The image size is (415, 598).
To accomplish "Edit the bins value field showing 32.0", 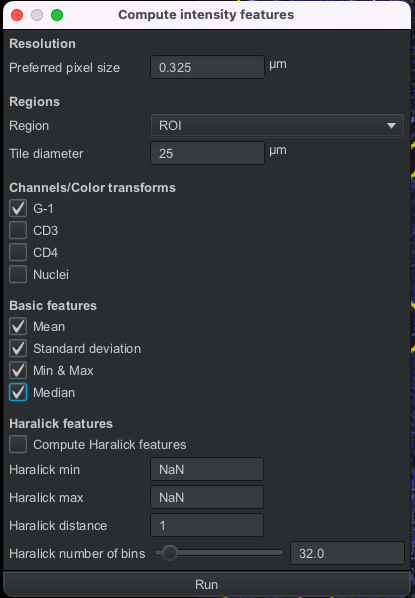I will coord(347,553).
